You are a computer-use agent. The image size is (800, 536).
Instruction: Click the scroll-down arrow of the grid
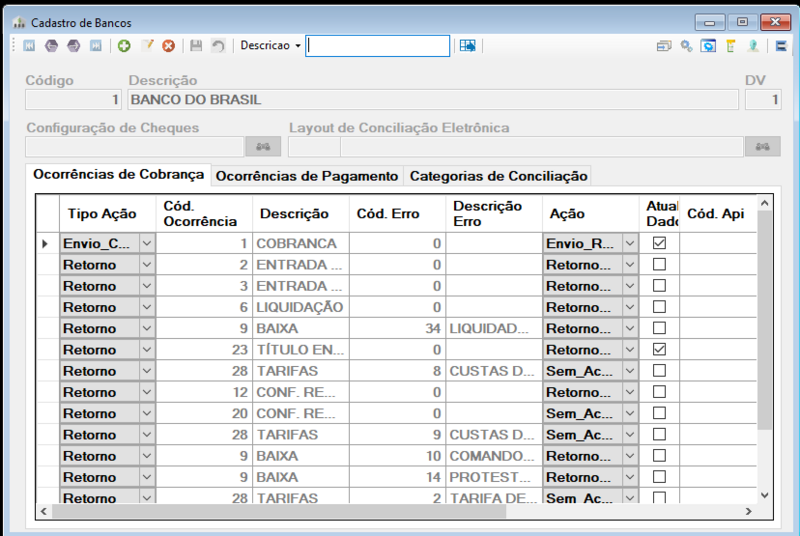(764, 495)
